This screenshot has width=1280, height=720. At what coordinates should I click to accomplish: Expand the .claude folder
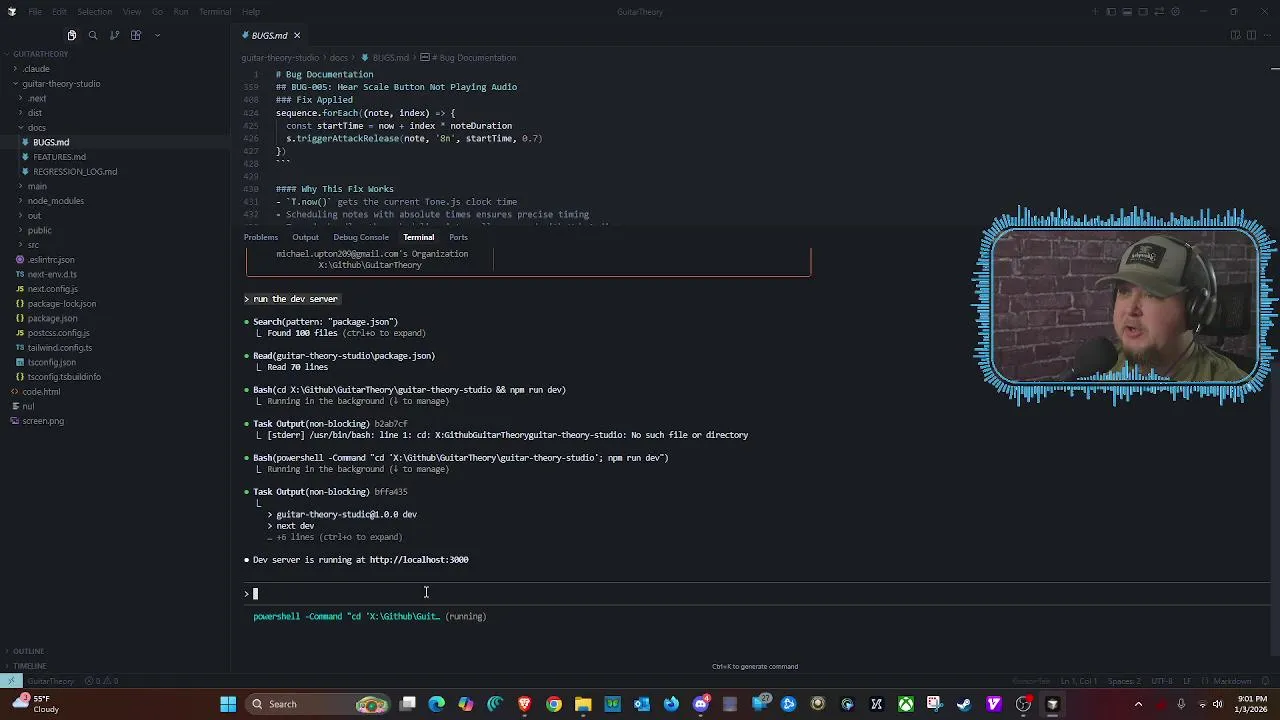pyautogui.click(x=36, y=69)
